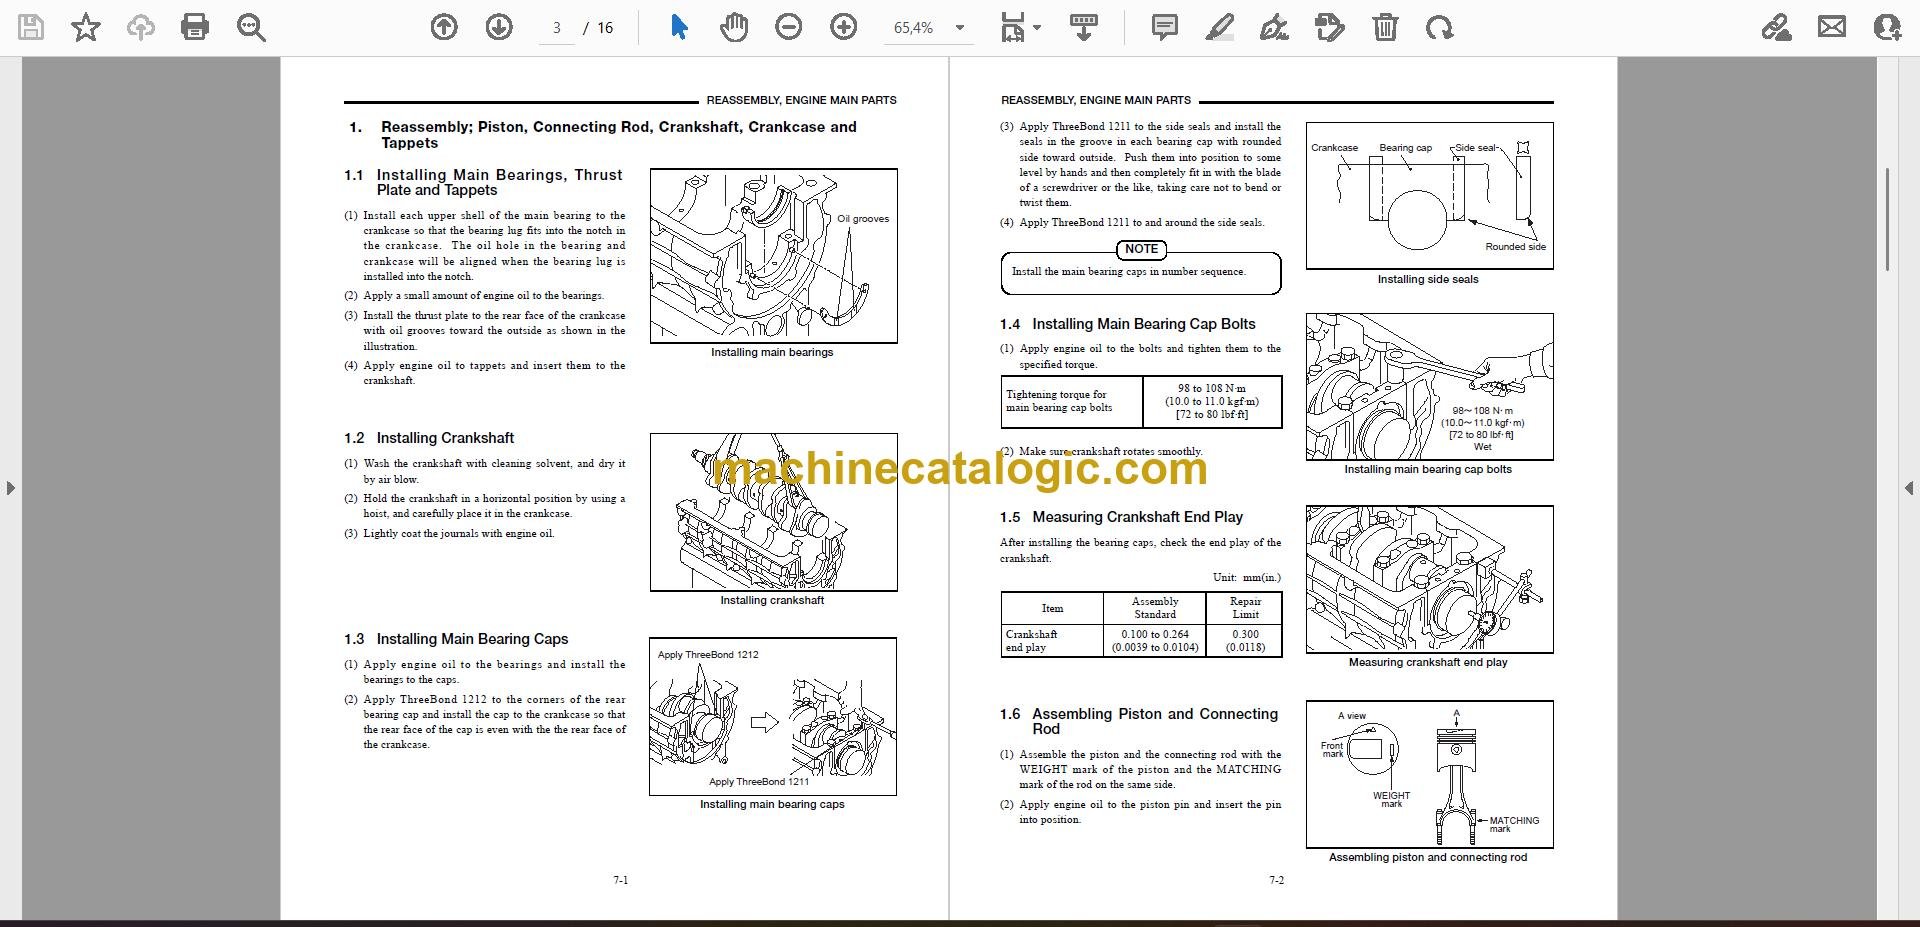Viewport: 1920px width, 927px height.
Task: Click 'Apply ThreeBond 1212' figure label
Action: (x=708, y=655)
